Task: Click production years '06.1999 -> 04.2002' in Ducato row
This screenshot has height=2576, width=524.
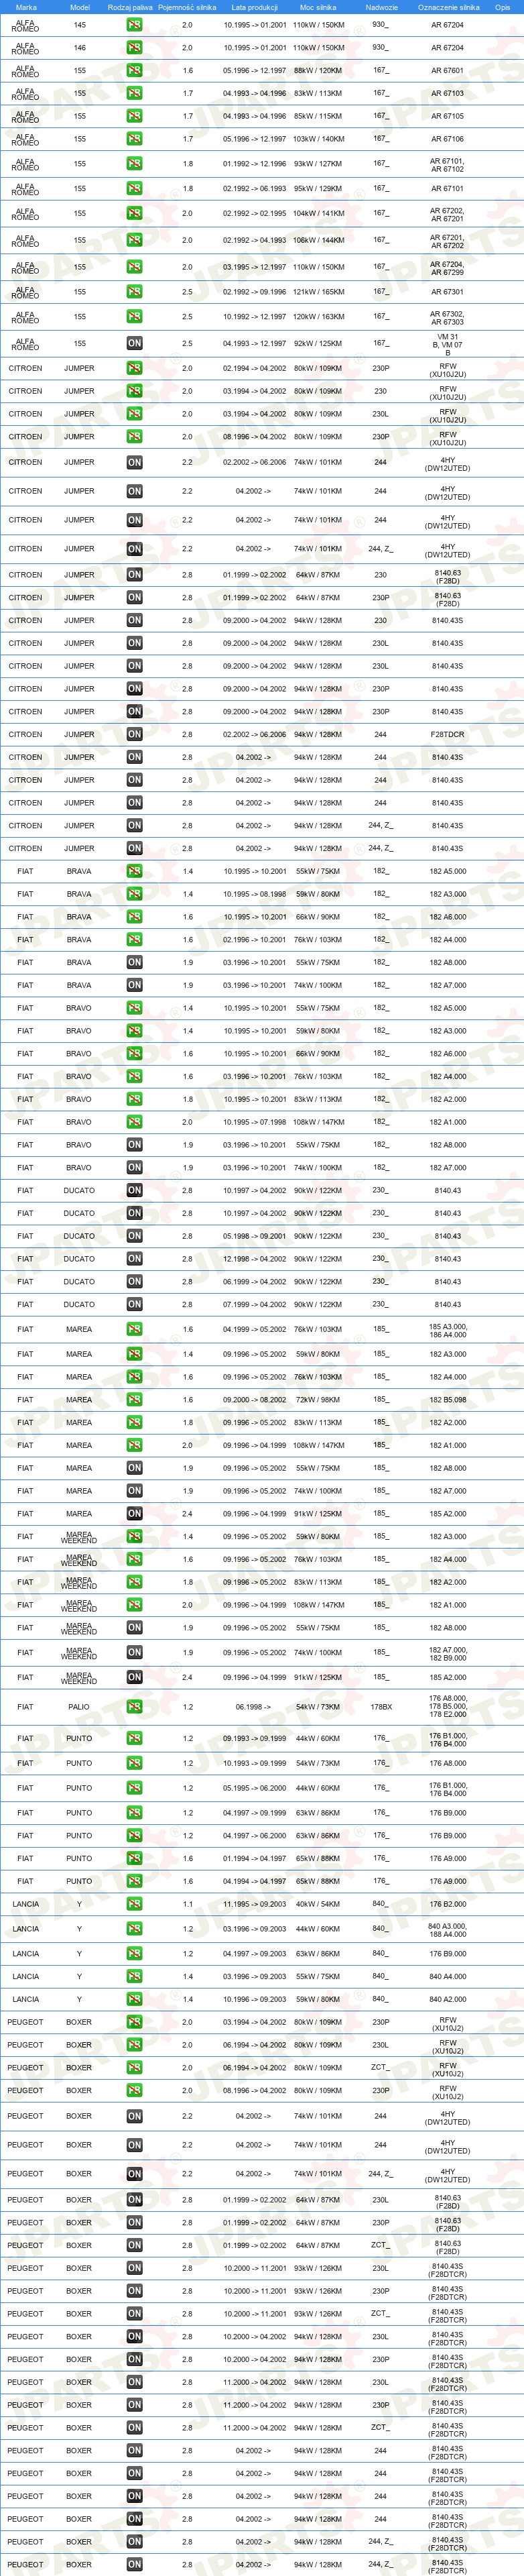Action: coord(255,1282)
